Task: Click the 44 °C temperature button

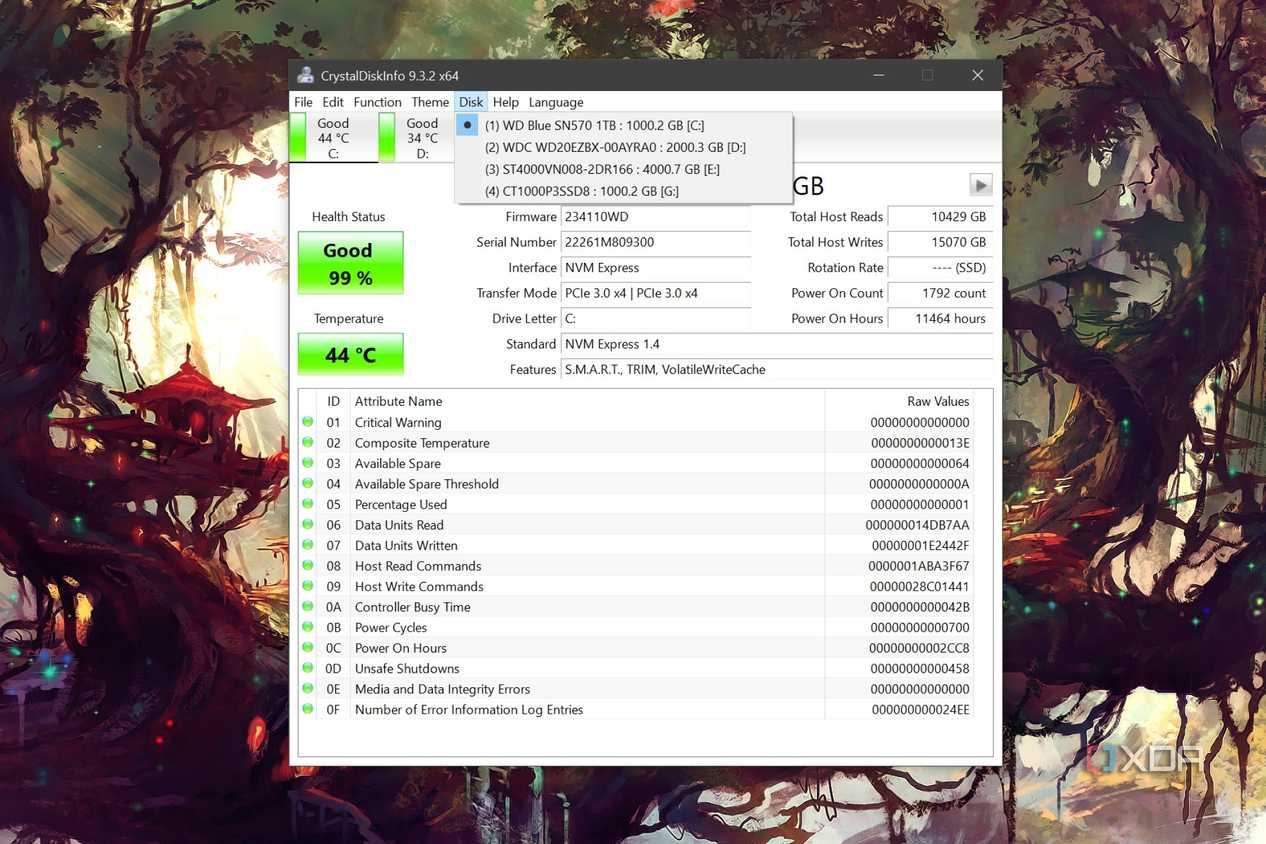Action: [x=350, y=355]
